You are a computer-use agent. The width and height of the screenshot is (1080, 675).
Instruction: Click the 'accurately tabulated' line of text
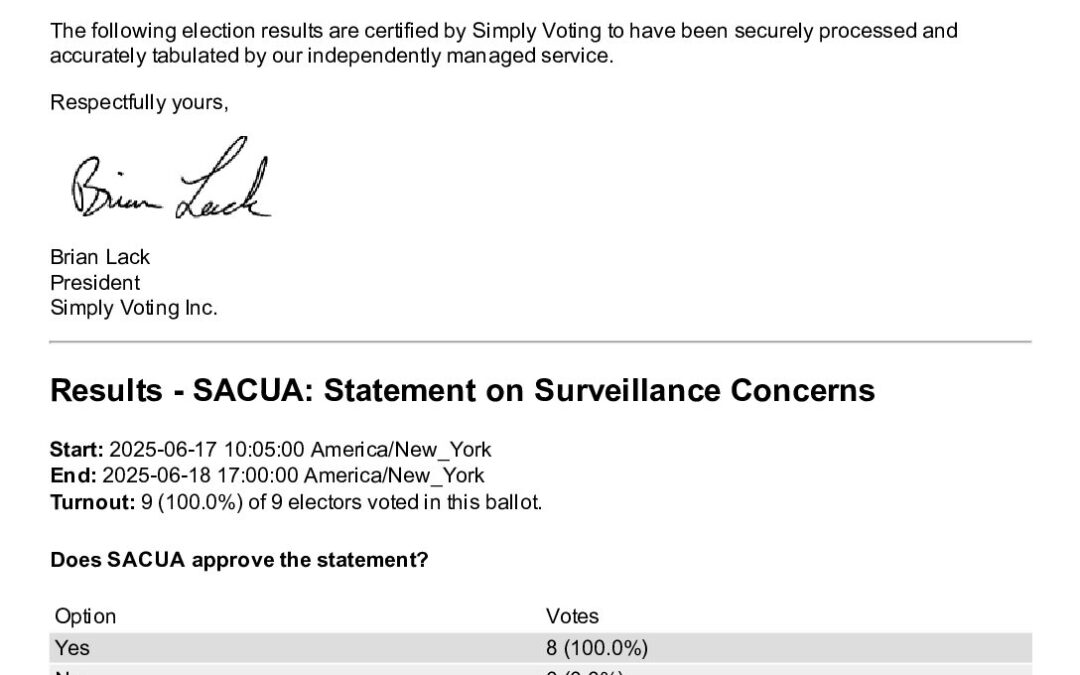click(331, 56)
